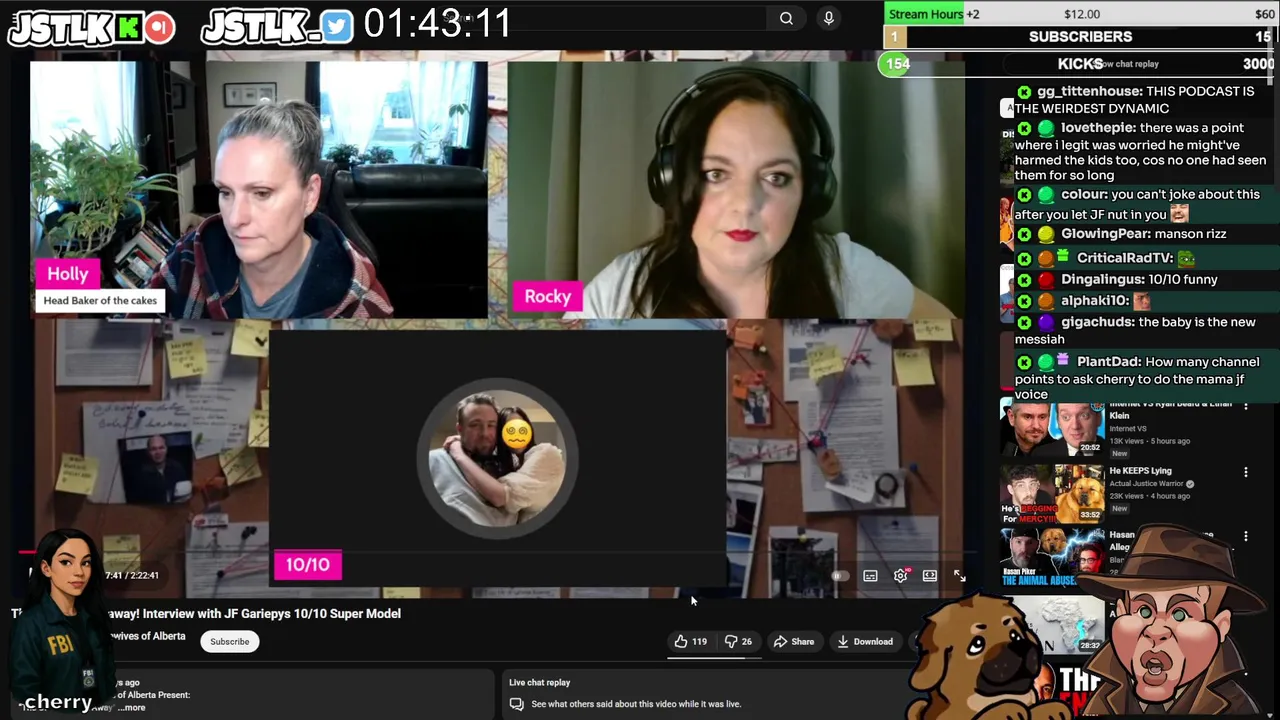This screenshot has width=1280, height=720.
Task: Click the X icon beside gg_tittenhouse
Action: coord(1024,92)
